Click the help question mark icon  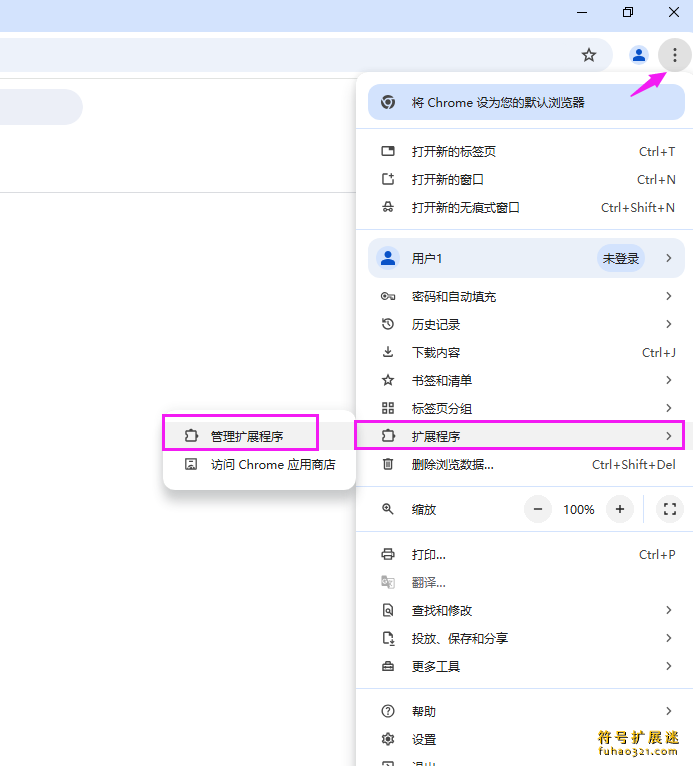tap(388, 711)
